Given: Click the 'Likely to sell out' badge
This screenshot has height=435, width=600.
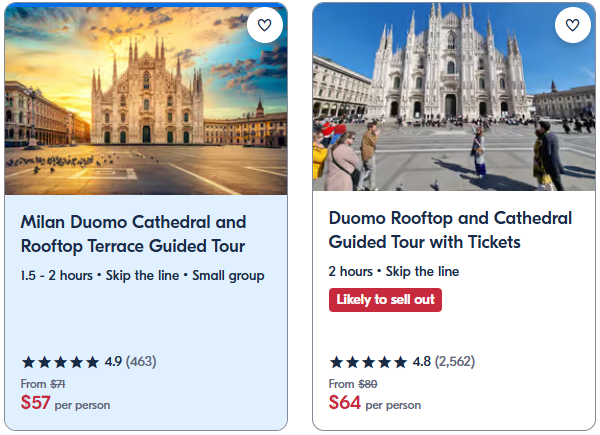Looking at the screenshot, I should [x=385, y=300].
